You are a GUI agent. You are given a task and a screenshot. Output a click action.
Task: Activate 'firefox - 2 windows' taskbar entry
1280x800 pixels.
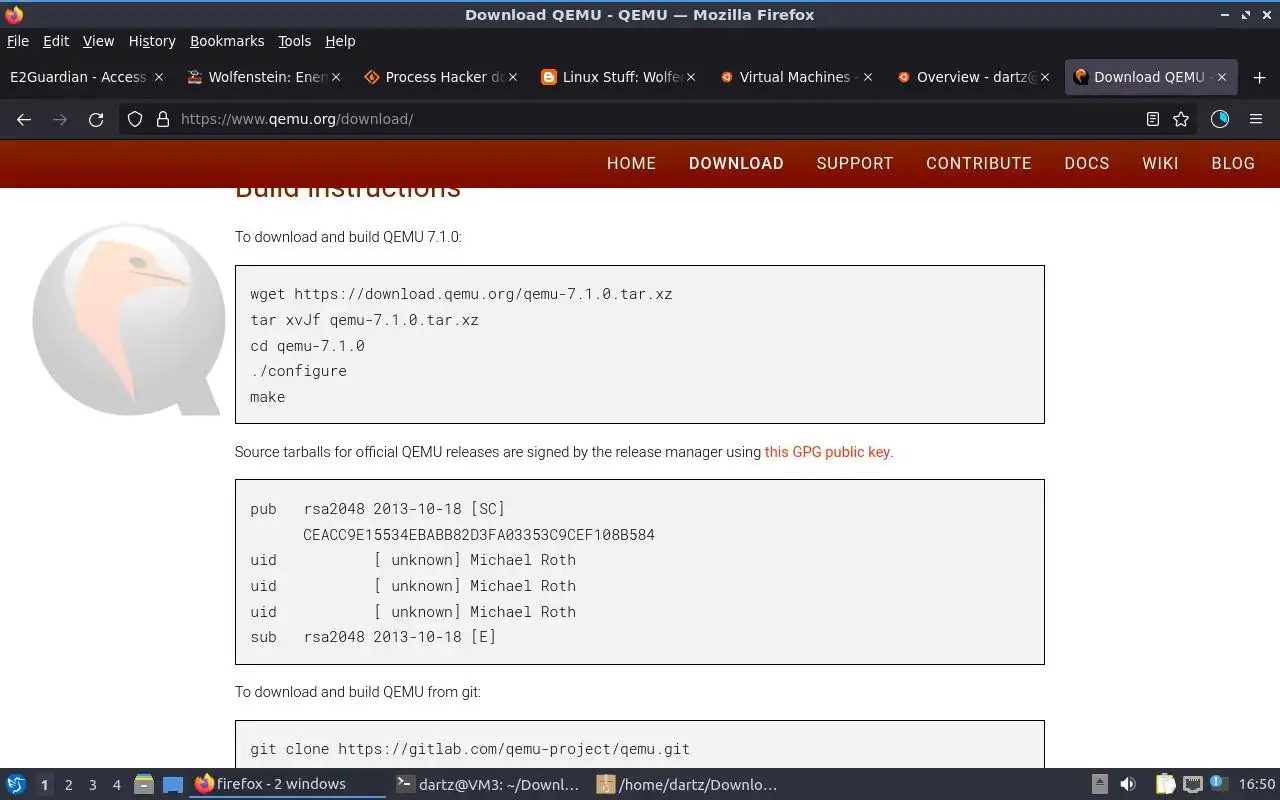288,784
